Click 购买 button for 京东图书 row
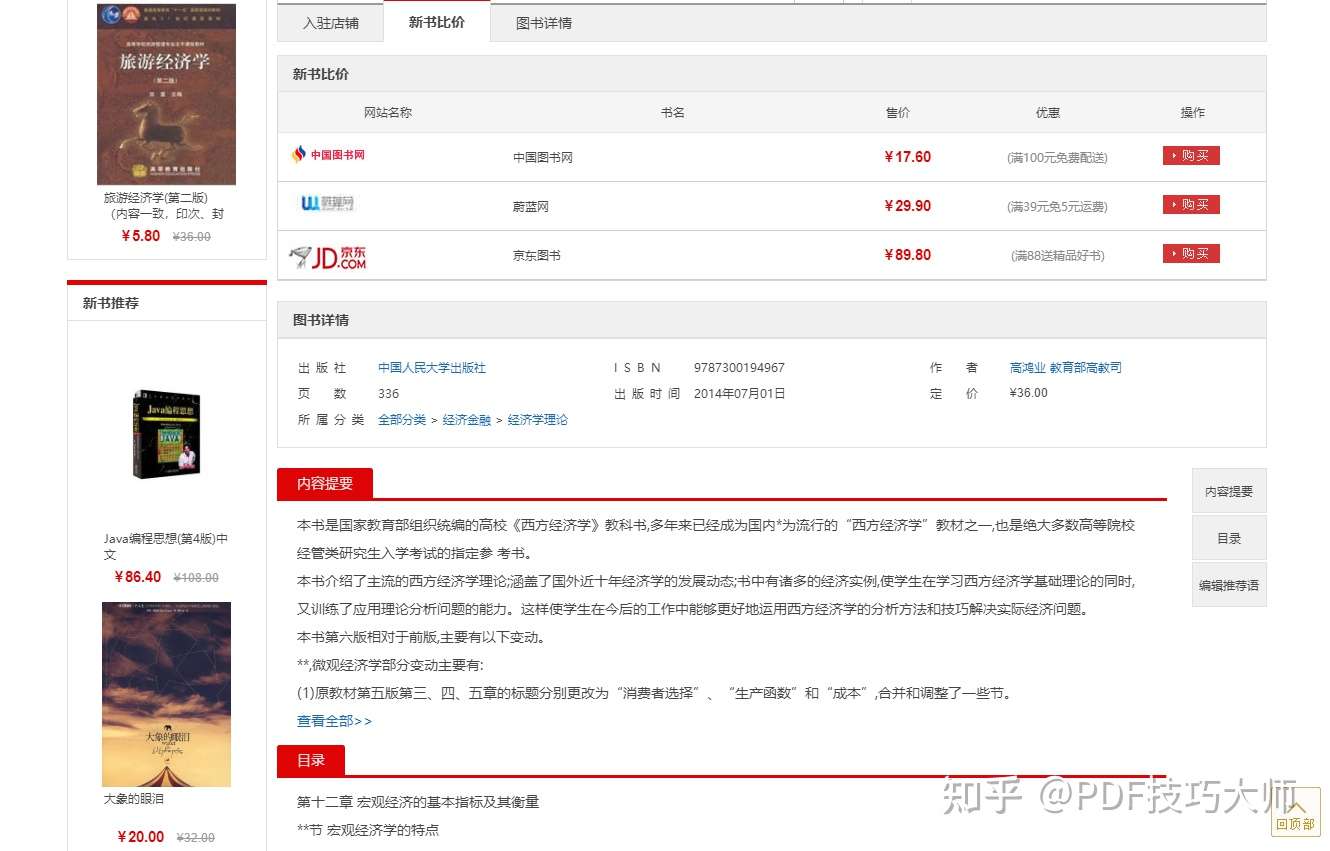This screenshot has width=1330, height=851. (x=1191, y=254)
